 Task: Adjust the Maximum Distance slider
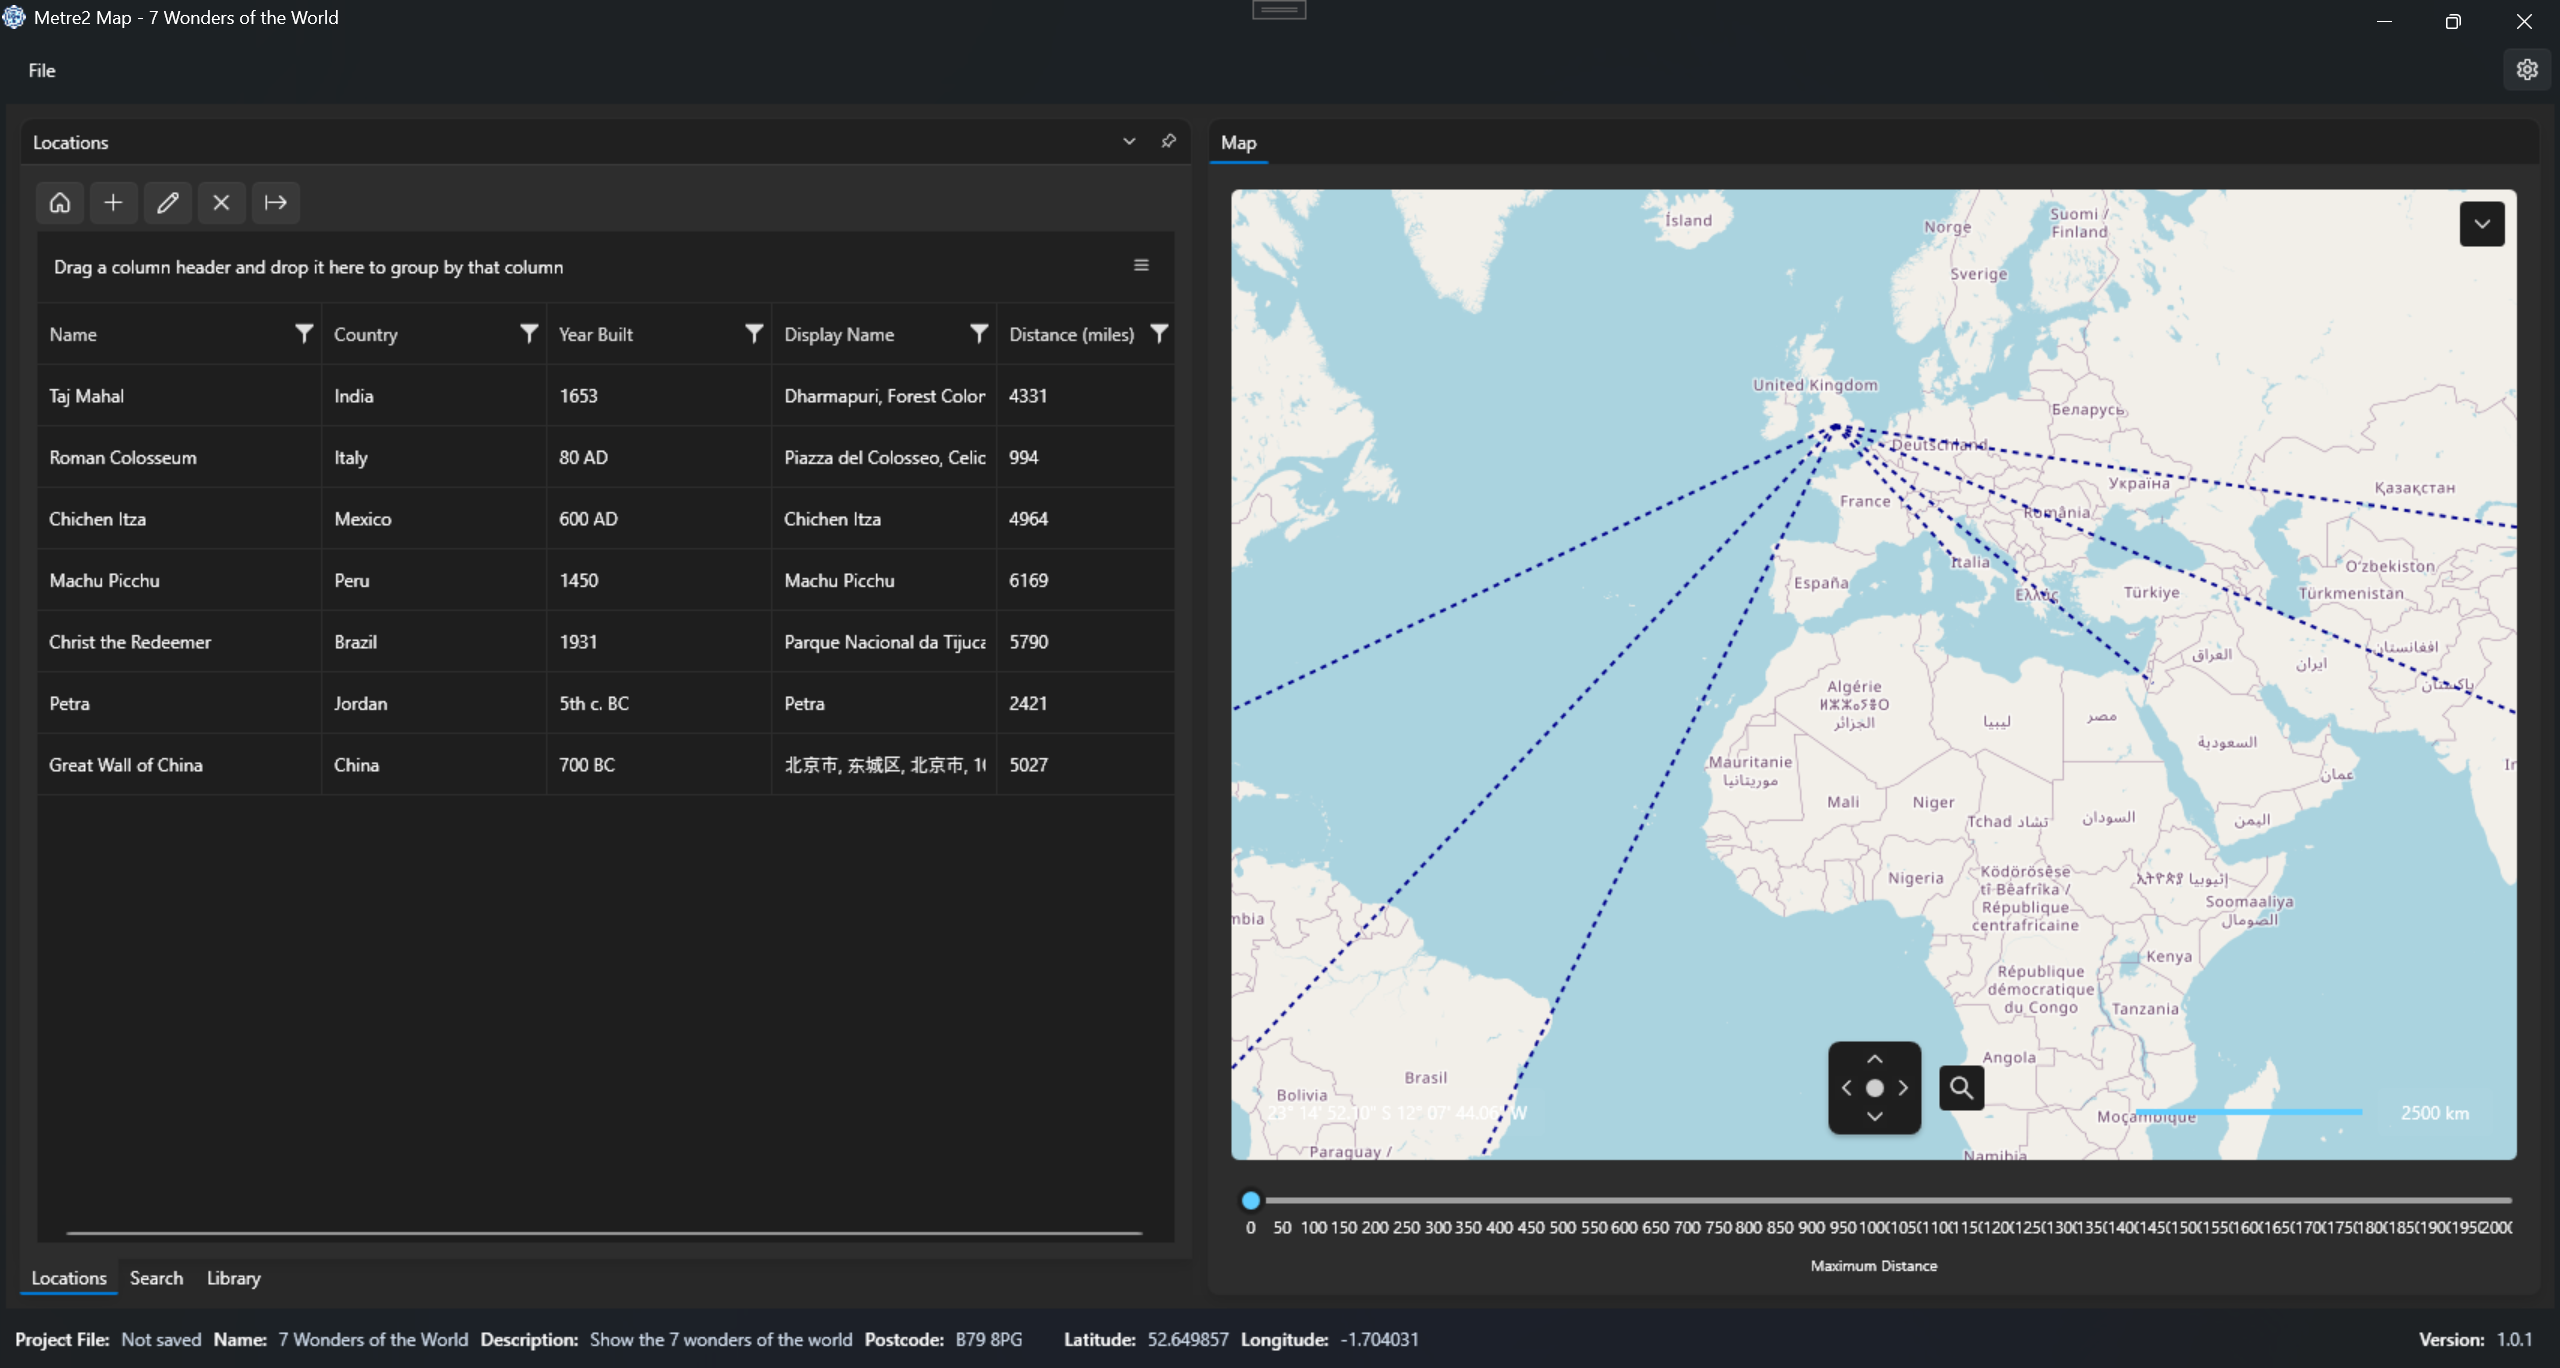(1250, 1200)
